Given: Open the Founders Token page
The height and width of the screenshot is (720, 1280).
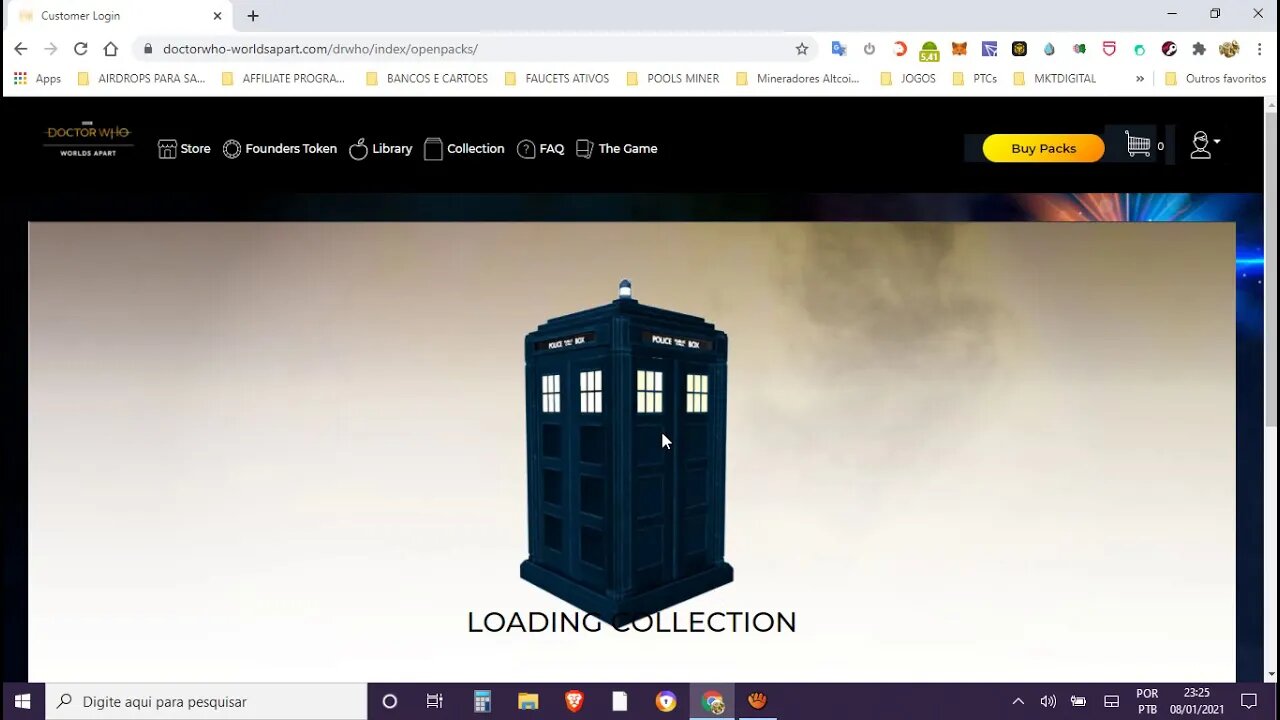Looking at the screenshot, I should pos(280,149).
